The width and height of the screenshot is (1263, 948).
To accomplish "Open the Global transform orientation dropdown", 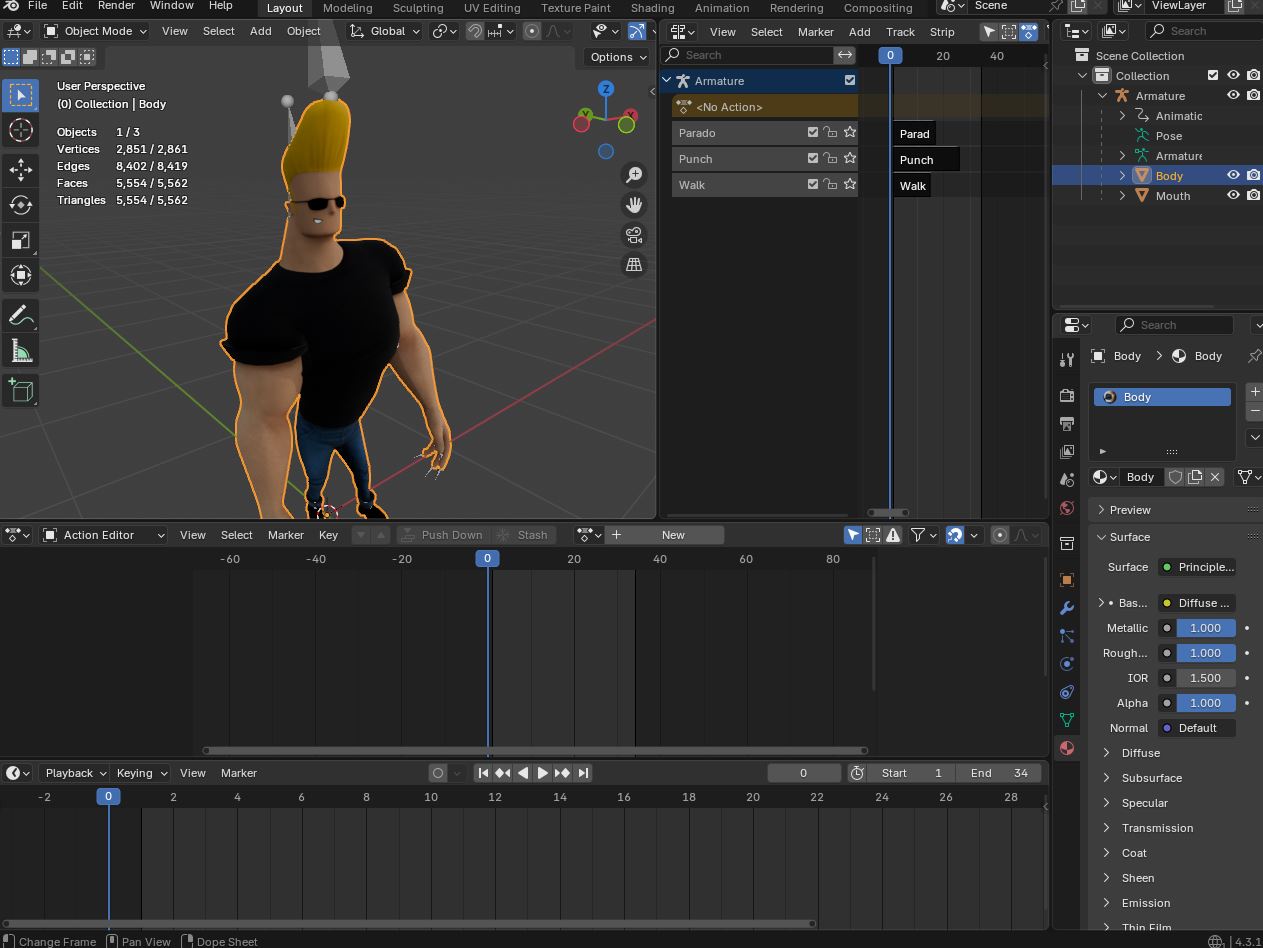I will click(x=385, y=31).
